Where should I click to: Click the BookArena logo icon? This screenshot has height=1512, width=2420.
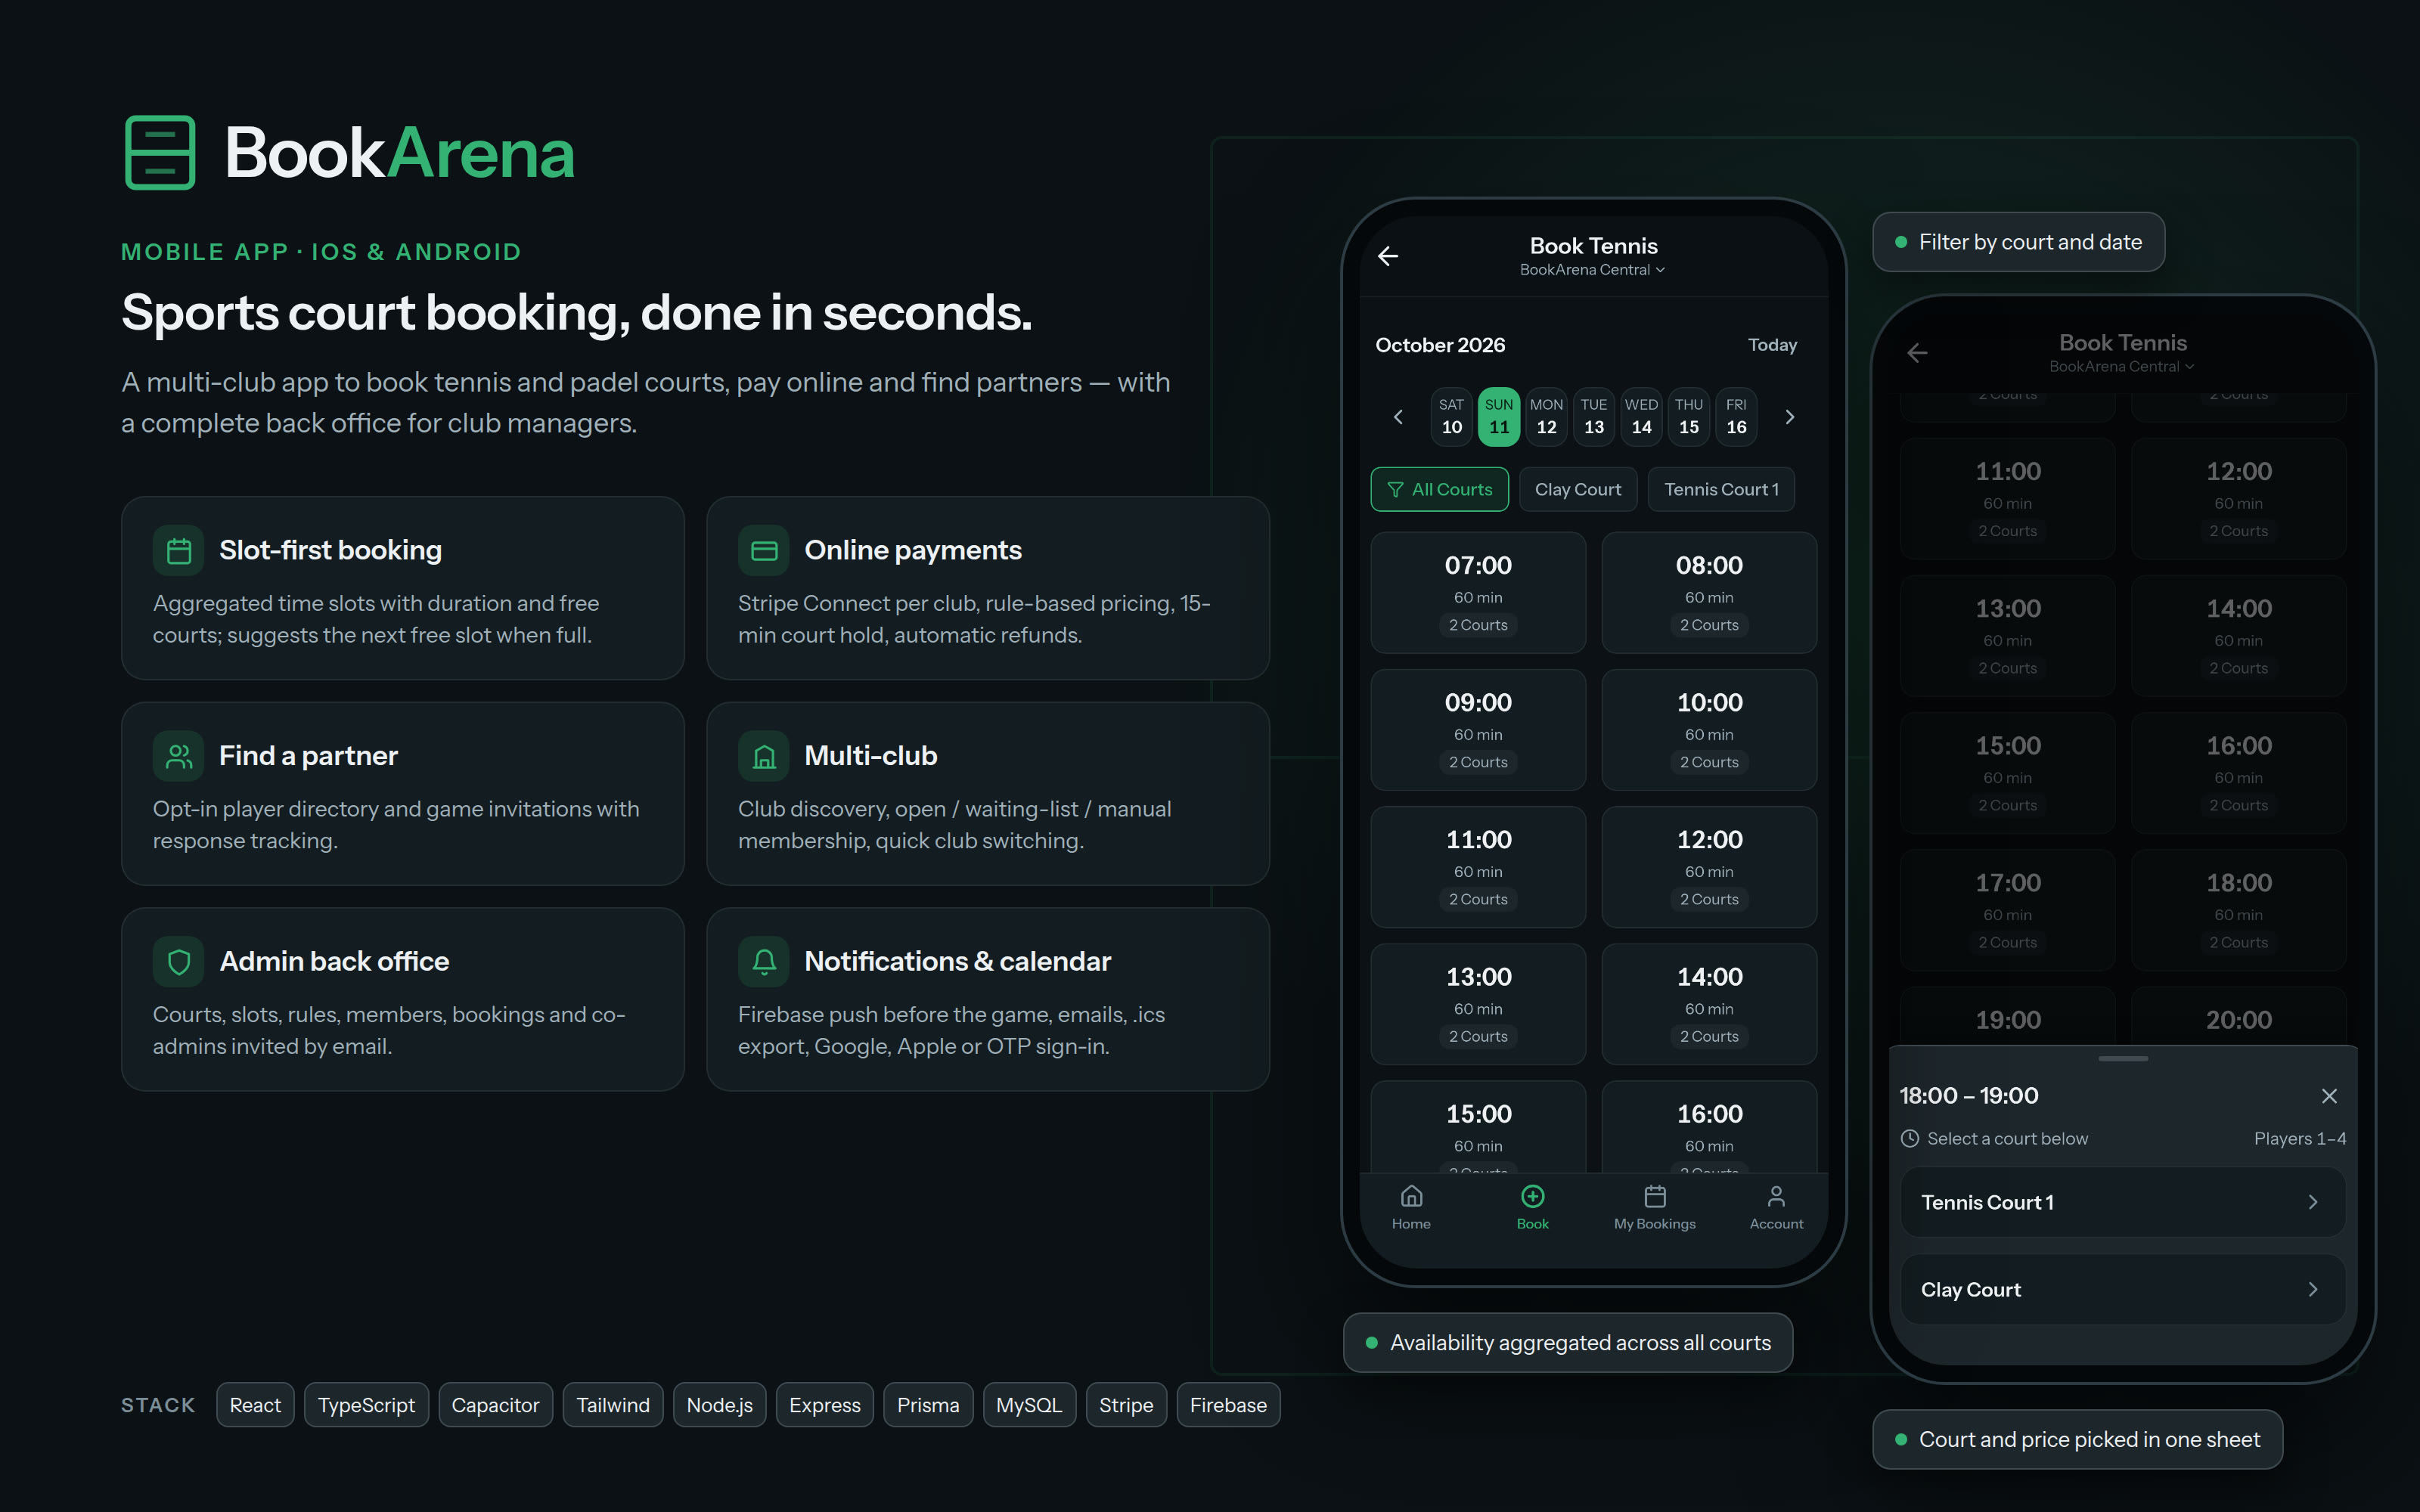tap(160, 152)
